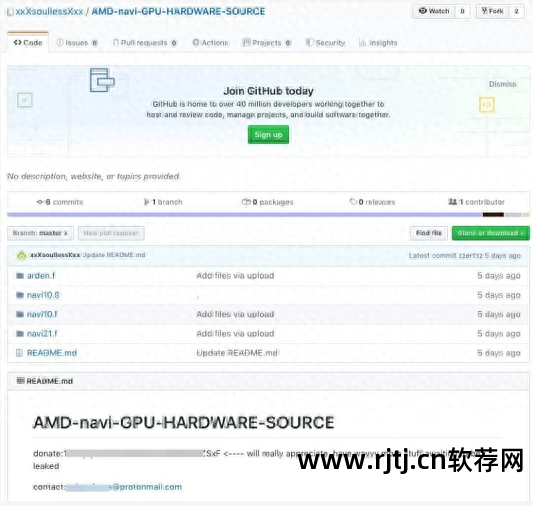Click the Pull requests tab icon
The width and height of the screenshot is (533, 506).
click(x=116, y=42)
